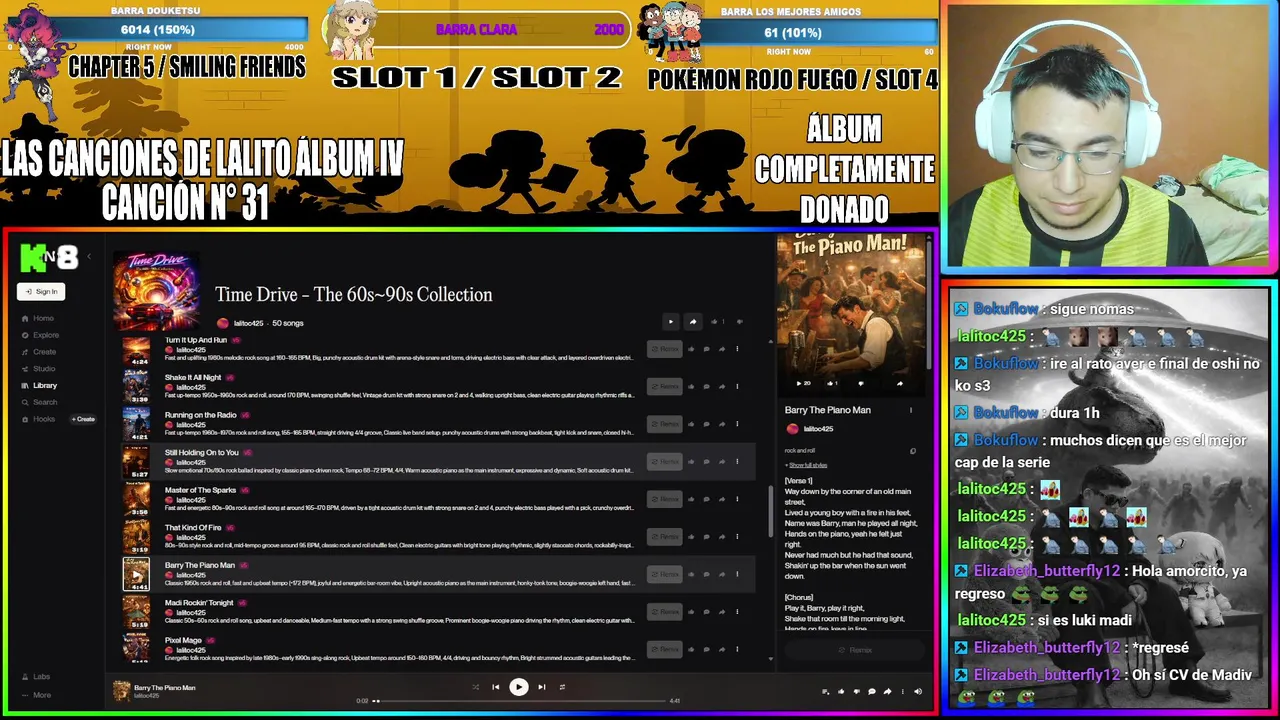This screenshot has width=1280, height=720.
Task: Open Library in the sidebar
Action: [x=39, y=385]
